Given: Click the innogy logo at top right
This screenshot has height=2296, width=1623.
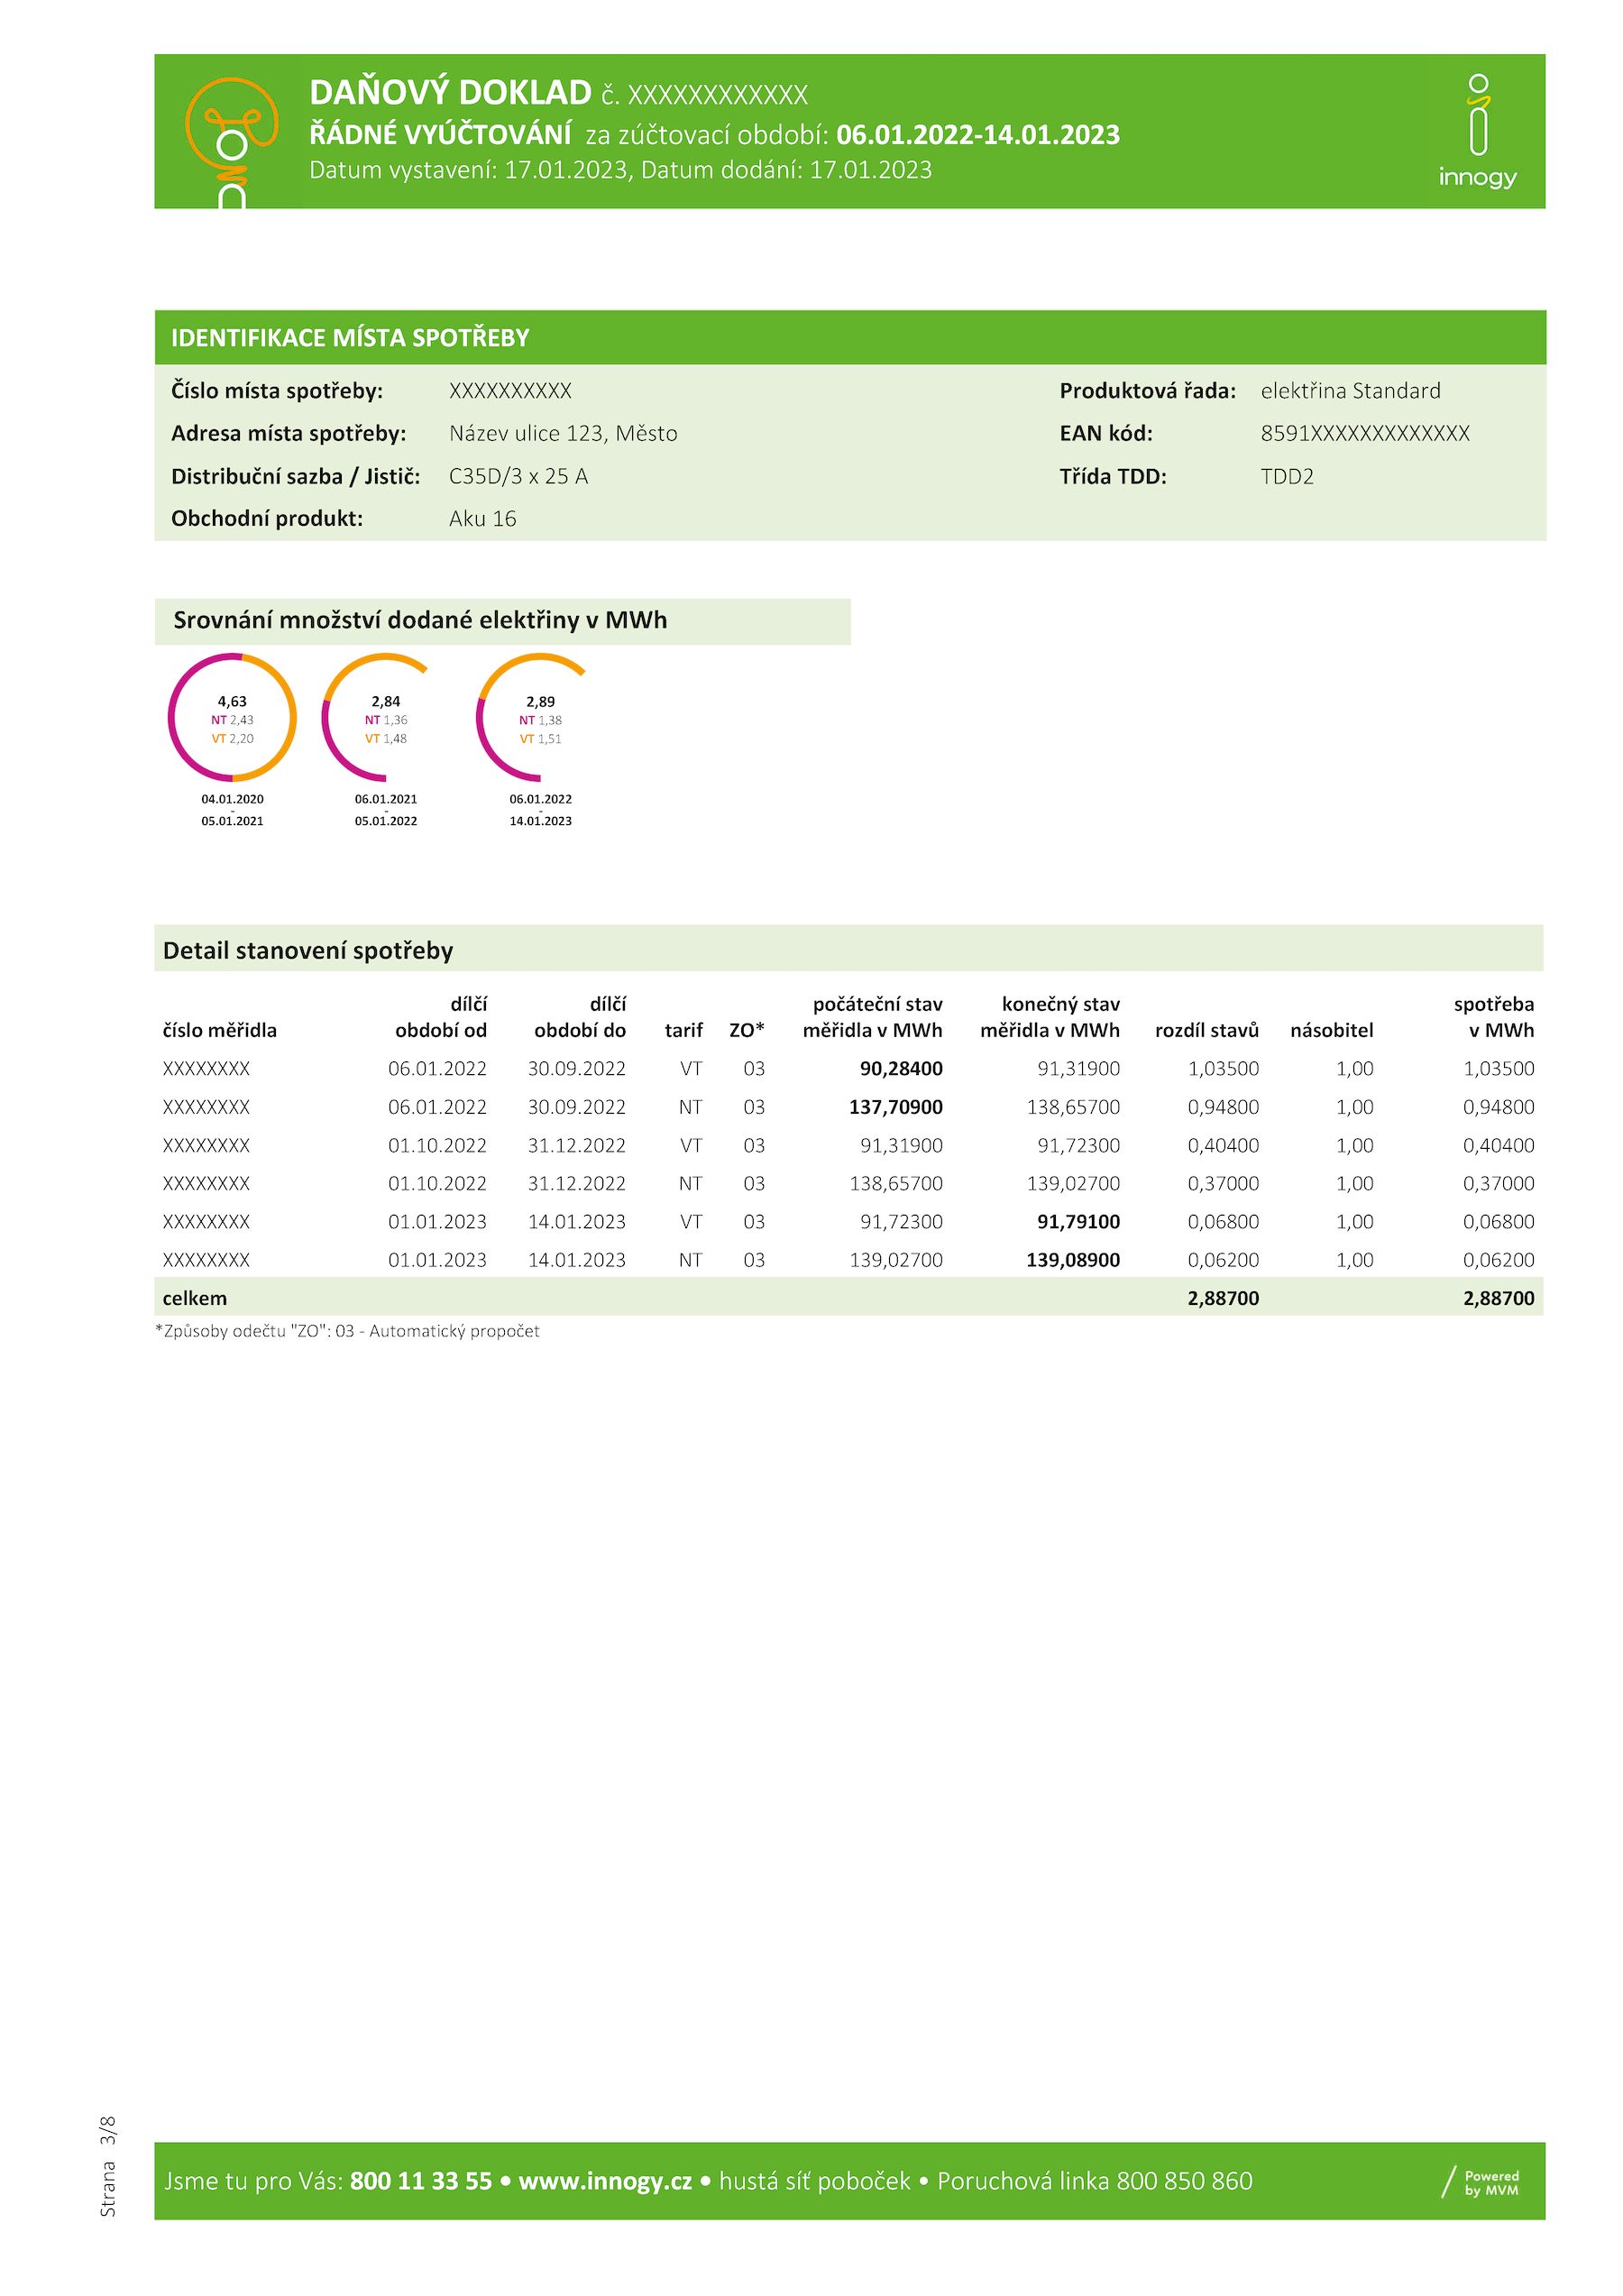Looking at the screenshot, I should [x=1477, y=132].
